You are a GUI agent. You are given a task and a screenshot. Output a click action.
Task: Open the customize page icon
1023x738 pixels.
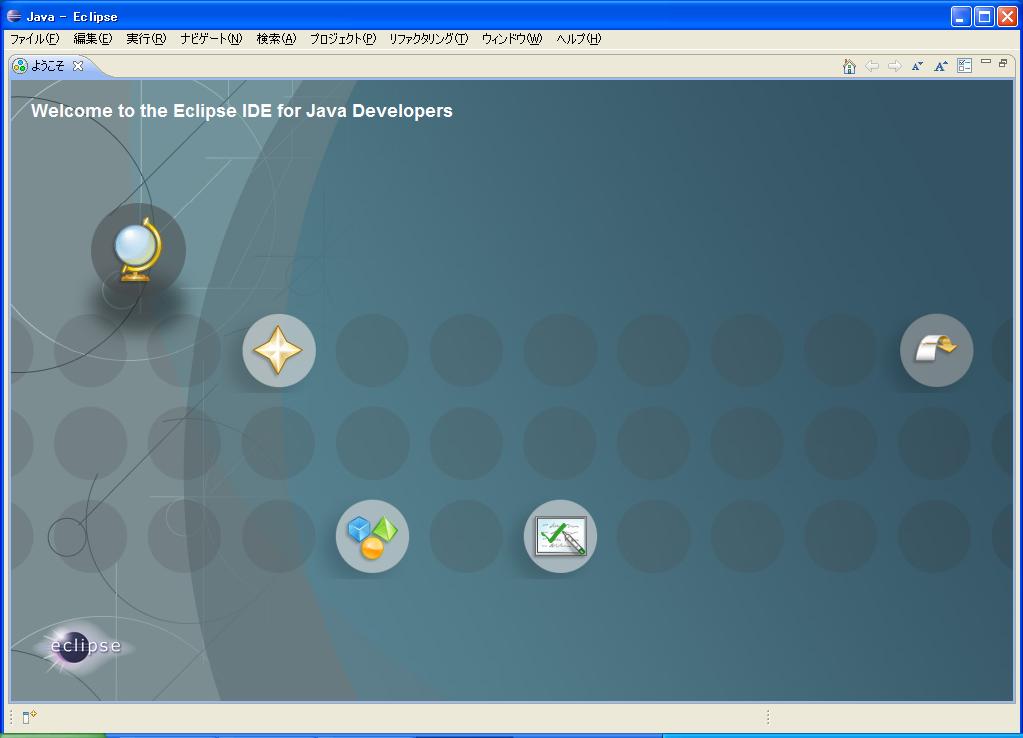tap(964, 66)
